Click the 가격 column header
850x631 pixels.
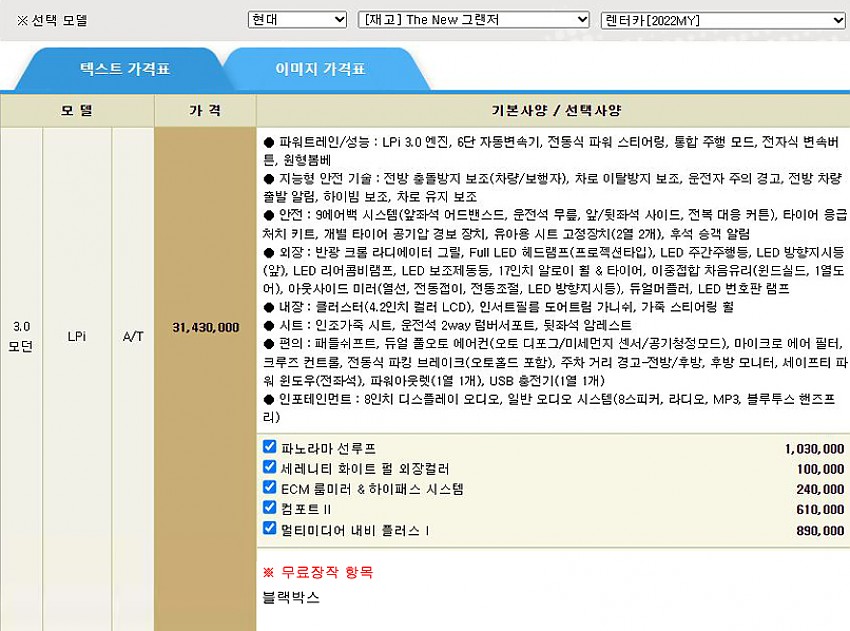coord(205,110)
